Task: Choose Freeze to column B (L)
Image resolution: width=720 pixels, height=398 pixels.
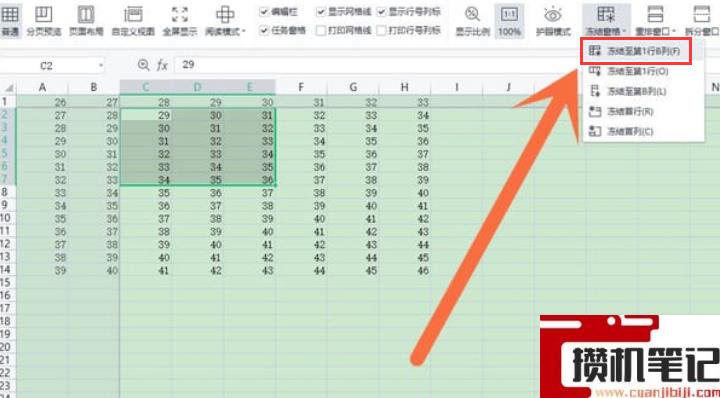Action: point(643,91)
